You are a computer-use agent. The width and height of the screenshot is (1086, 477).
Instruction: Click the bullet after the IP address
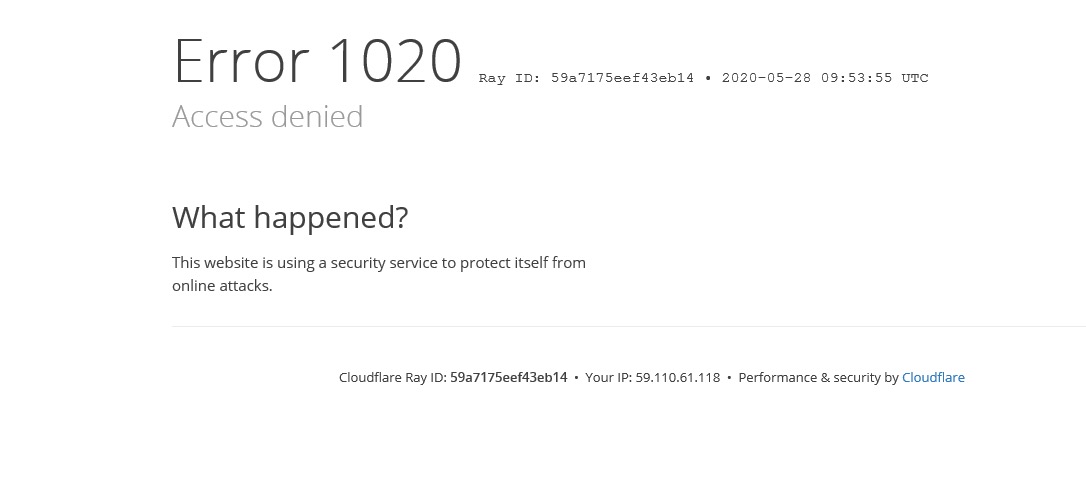coord(729,377)
